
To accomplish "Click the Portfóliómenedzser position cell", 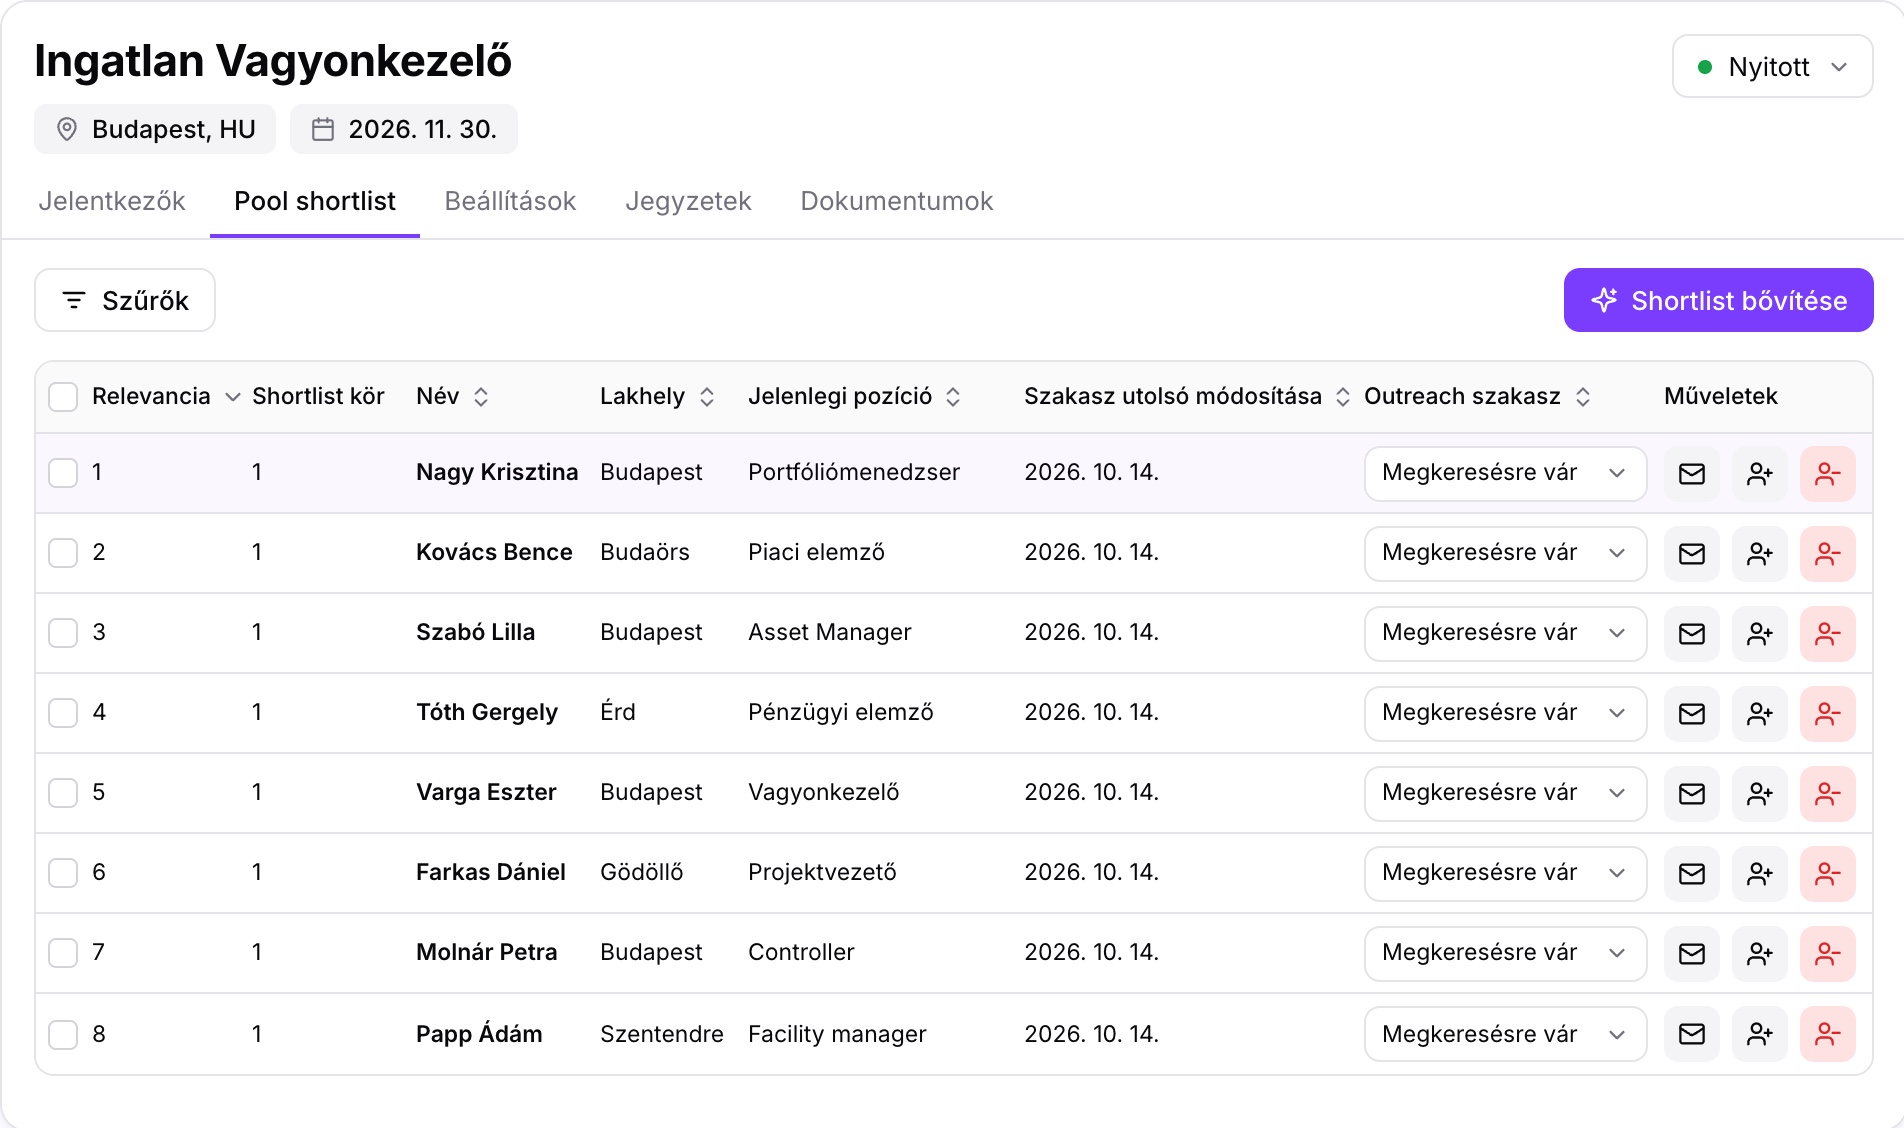I will 854,472.
